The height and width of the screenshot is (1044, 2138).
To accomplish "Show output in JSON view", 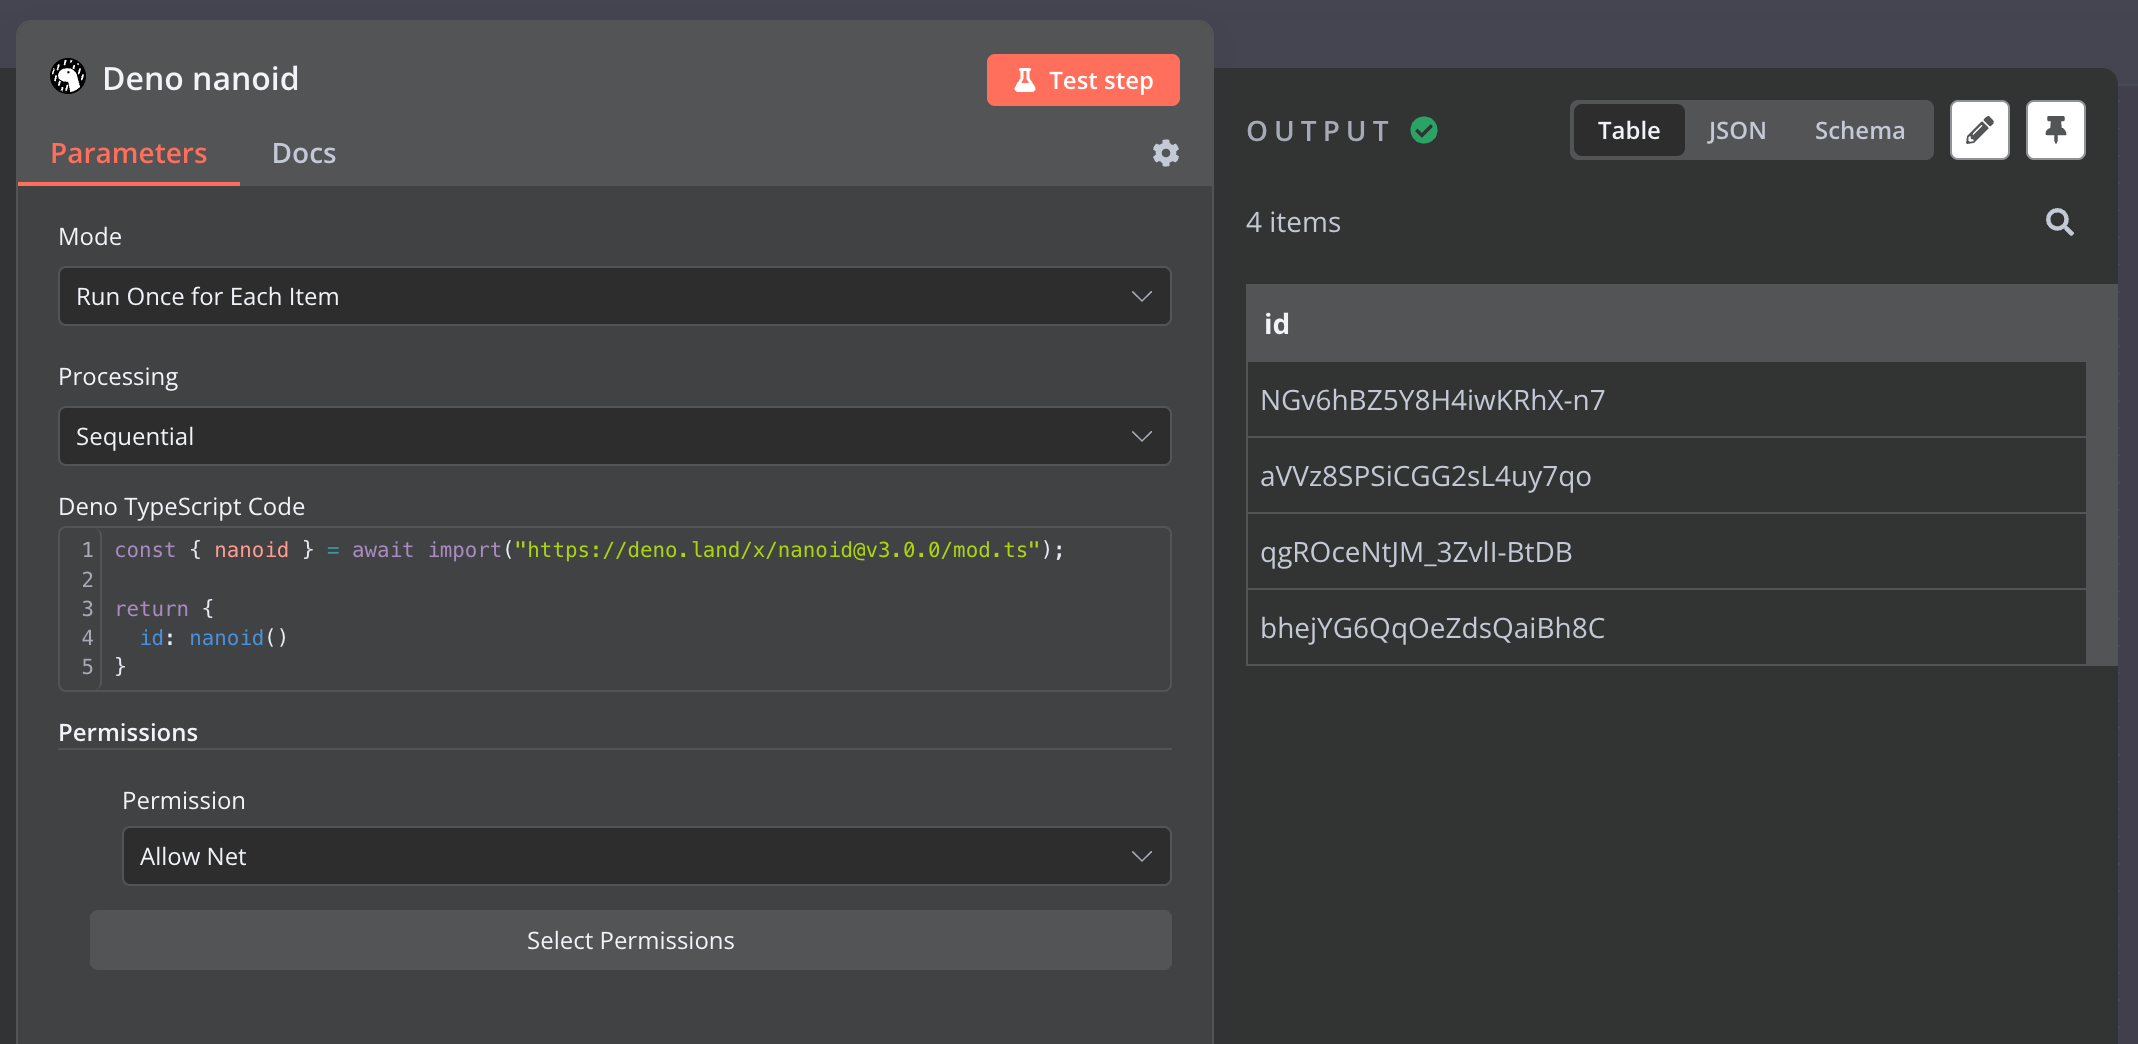I will (1737, 130).
